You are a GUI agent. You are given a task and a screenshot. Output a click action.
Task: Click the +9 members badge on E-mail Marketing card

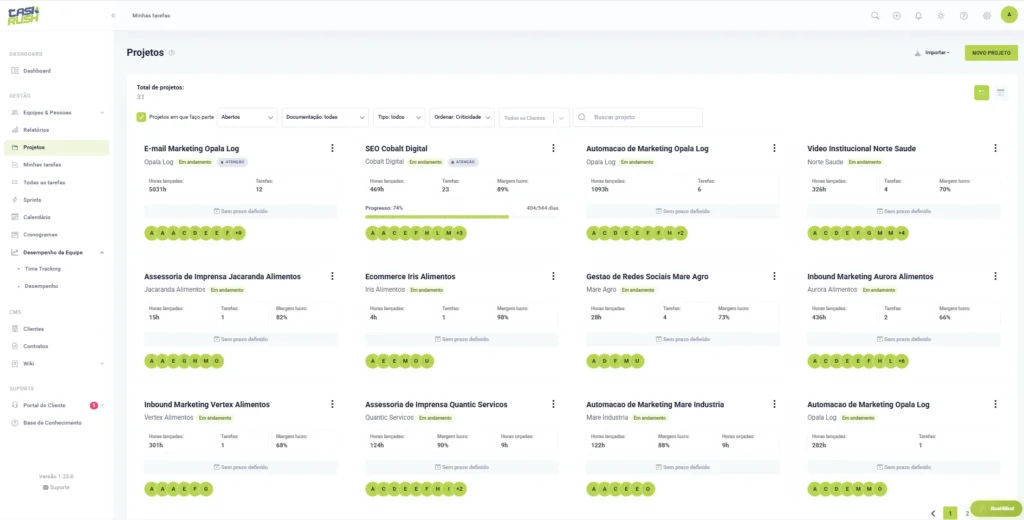tap(238, 233)
